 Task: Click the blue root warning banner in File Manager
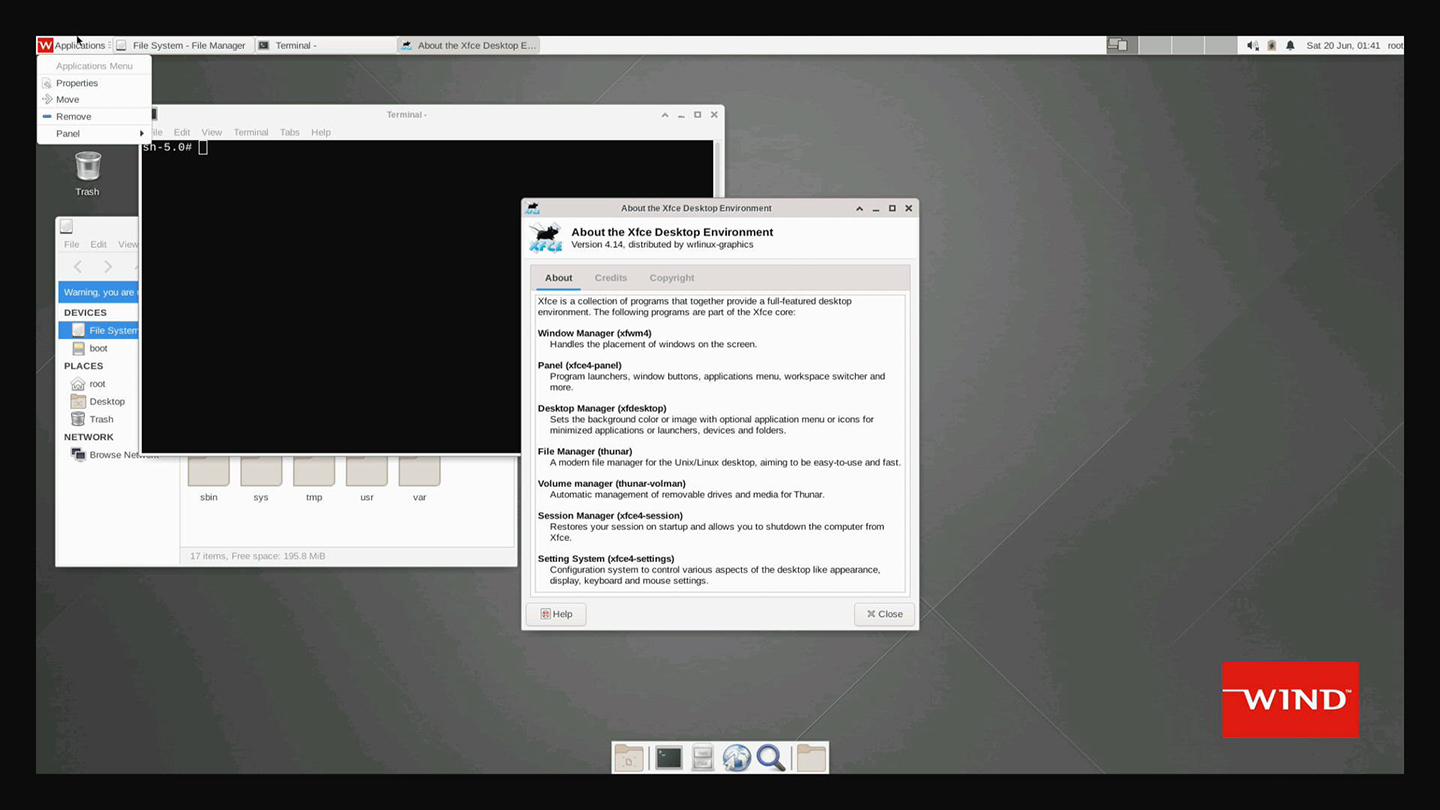(x=99, y=292)
